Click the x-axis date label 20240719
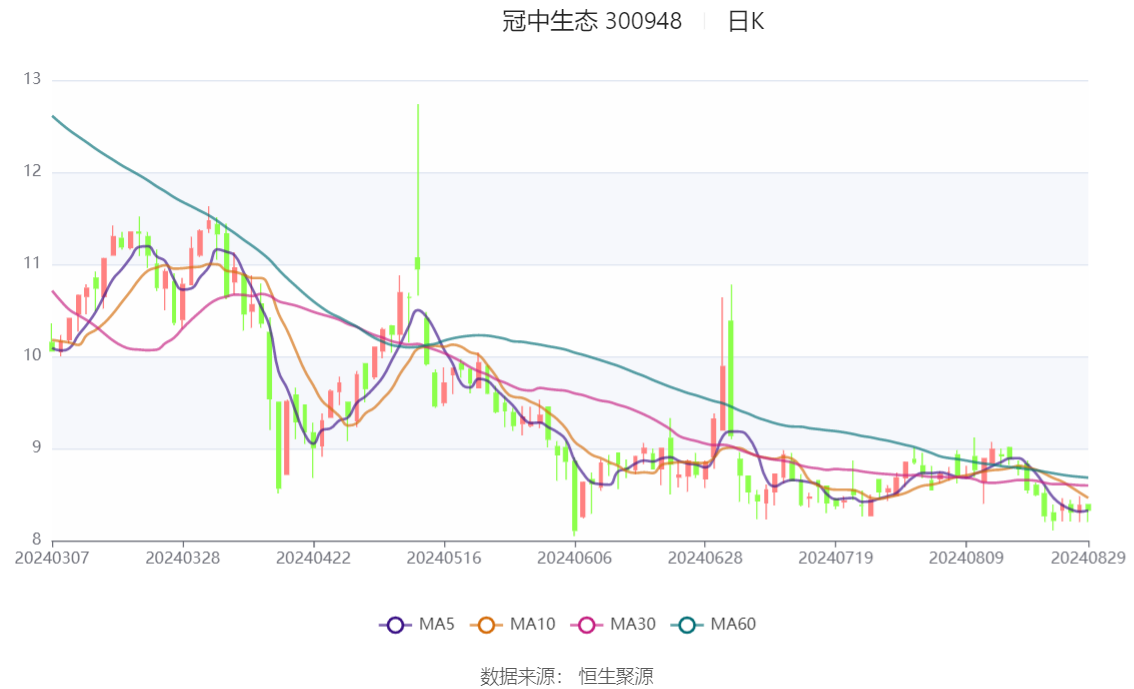 pos(835,558)
